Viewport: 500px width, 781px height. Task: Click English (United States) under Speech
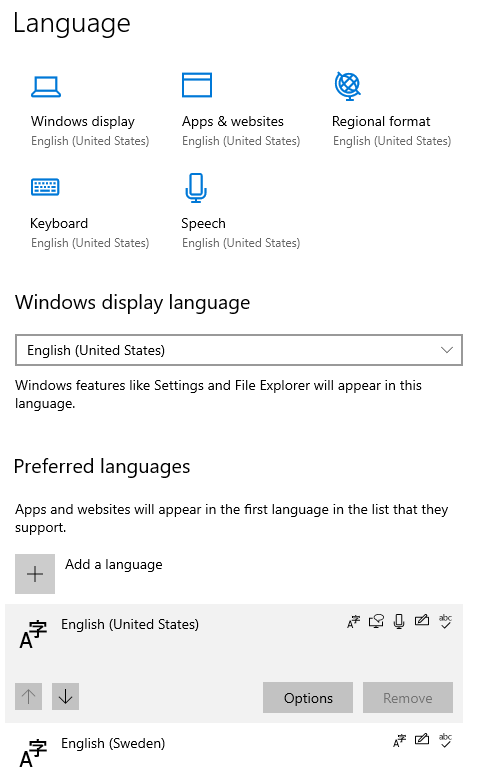click(x=241, y=243)
